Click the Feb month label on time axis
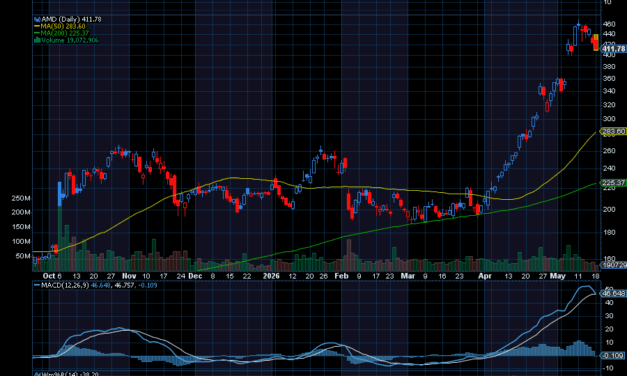The width and height of the screenshot is (627, 376). [341, 276]
